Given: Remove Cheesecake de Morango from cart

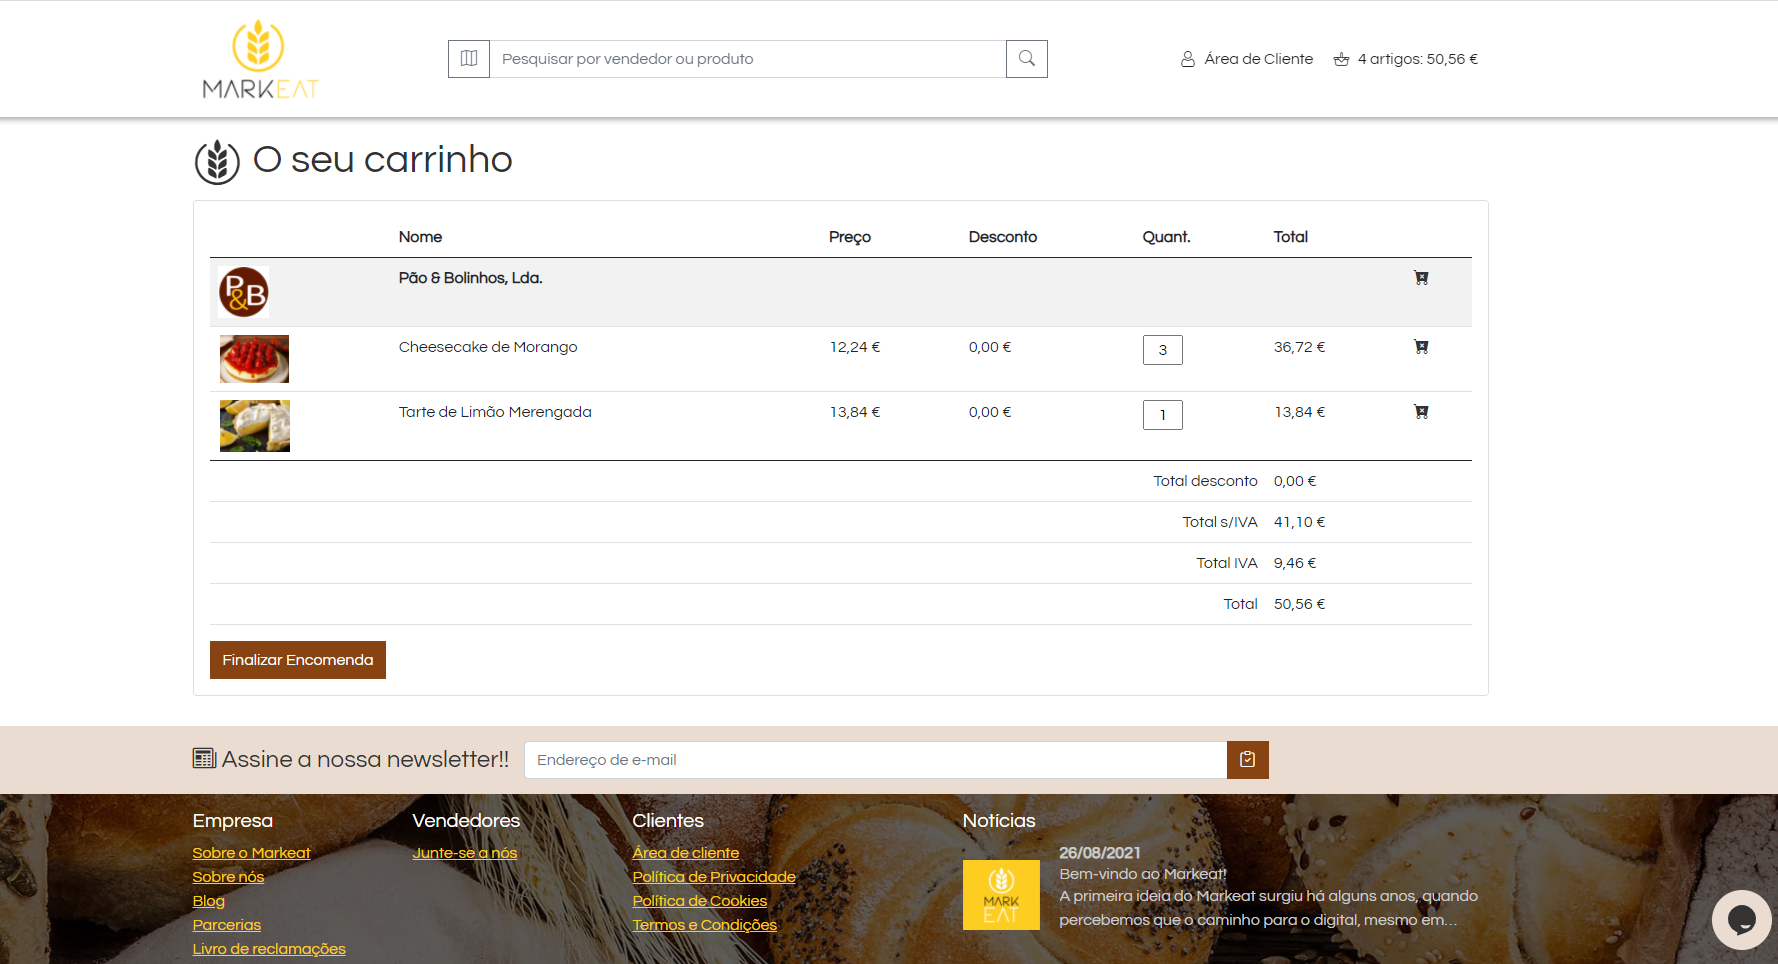Looking at the screenshot, I should tap(1421, 347).
